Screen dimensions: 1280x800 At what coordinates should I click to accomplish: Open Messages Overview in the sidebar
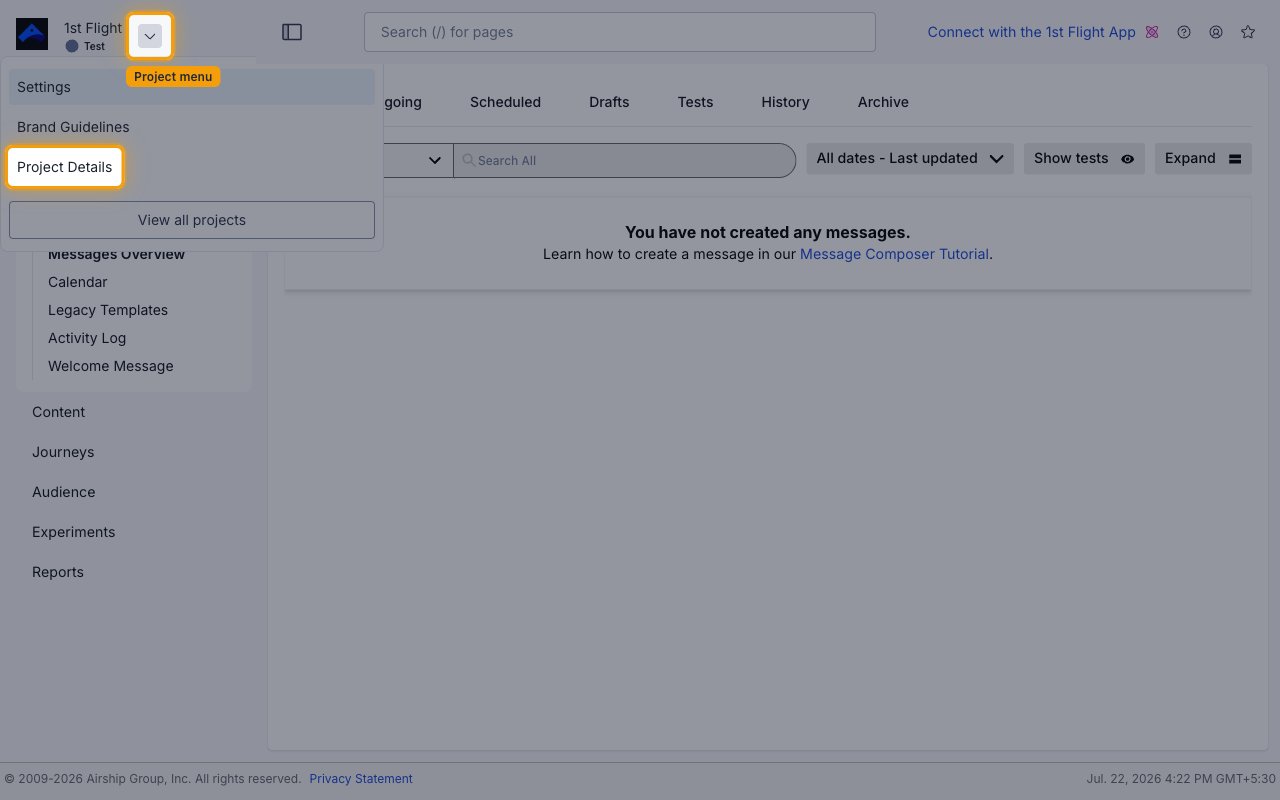coord(116,254)
